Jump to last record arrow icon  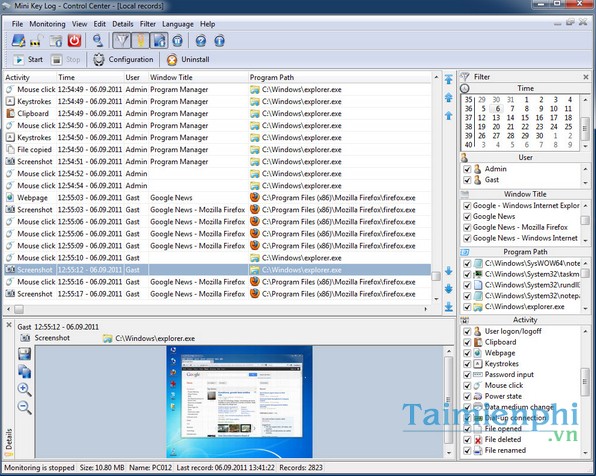[x=449, y=306]
